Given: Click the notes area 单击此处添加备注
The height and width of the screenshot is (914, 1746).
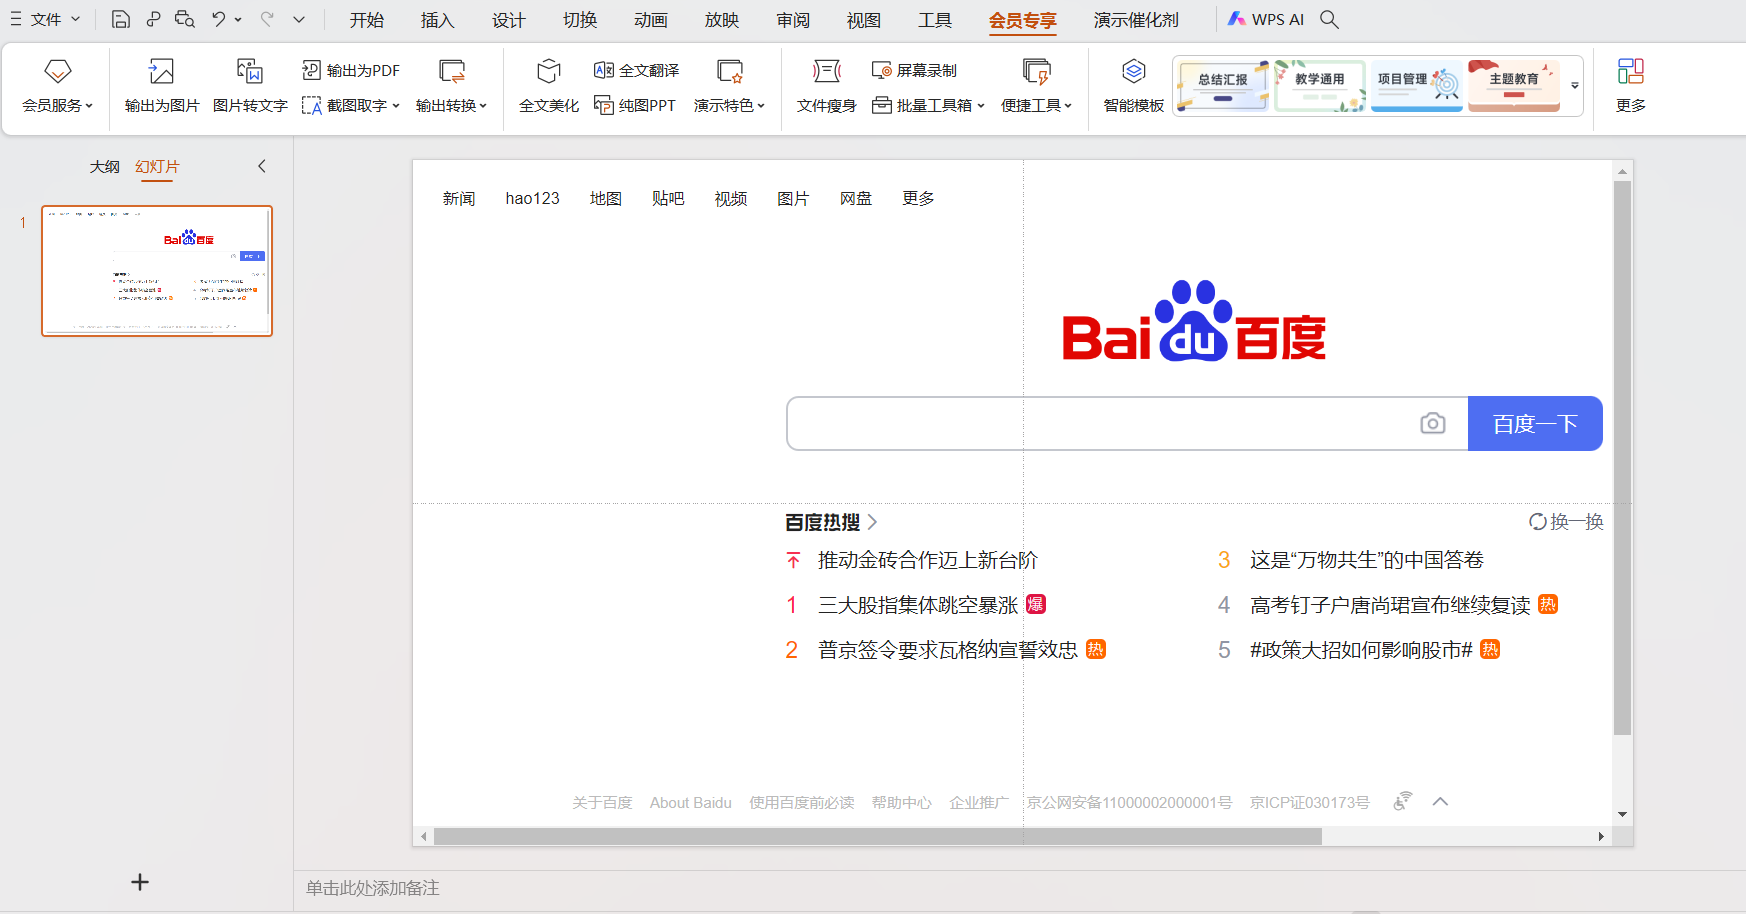Looking at the screenshot, I should (x=373, y=888).
